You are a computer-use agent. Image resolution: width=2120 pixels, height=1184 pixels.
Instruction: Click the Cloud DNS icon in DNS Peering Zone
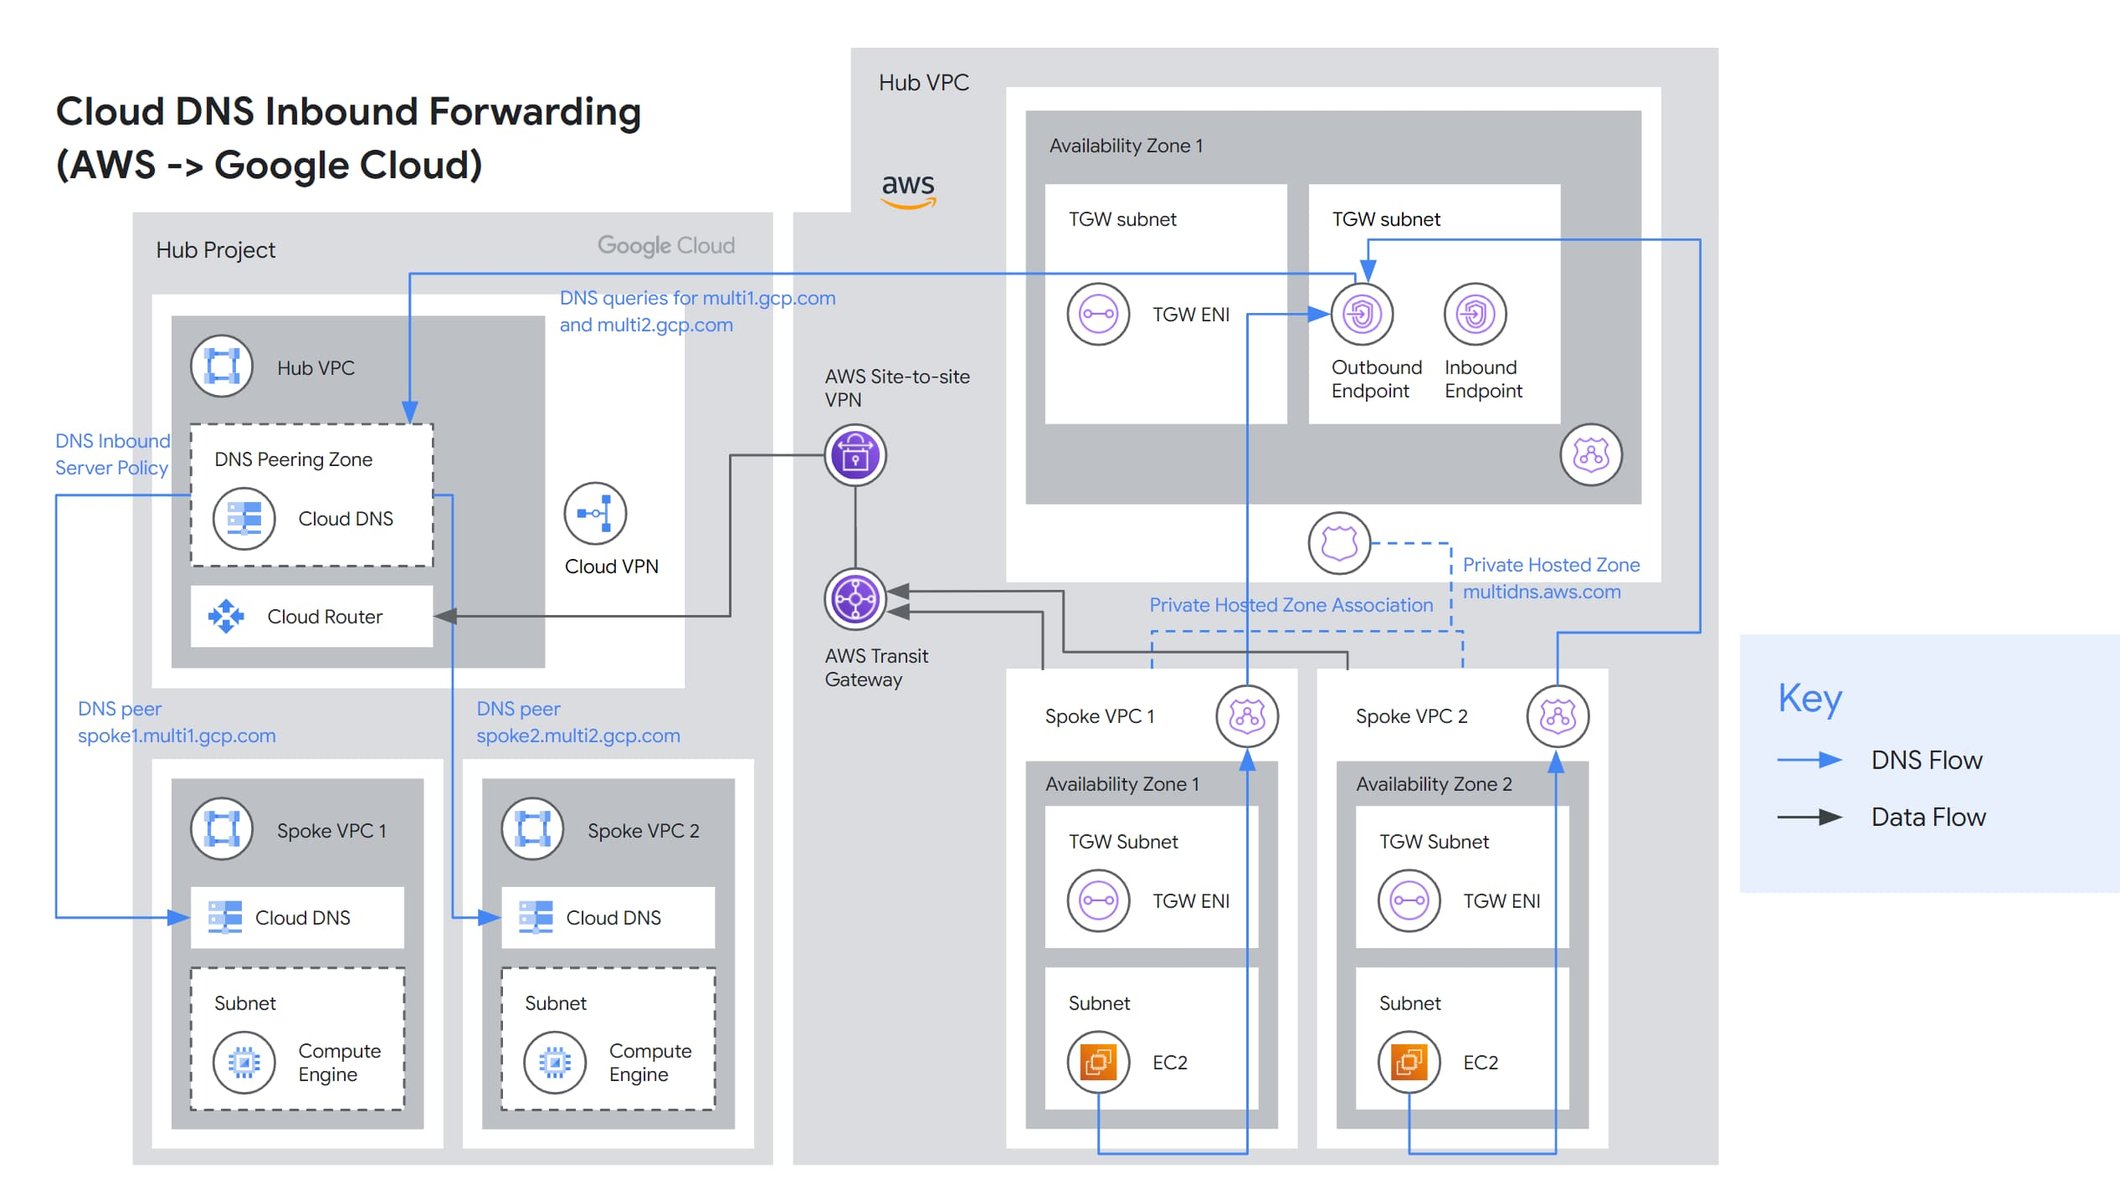click(244, 518)
